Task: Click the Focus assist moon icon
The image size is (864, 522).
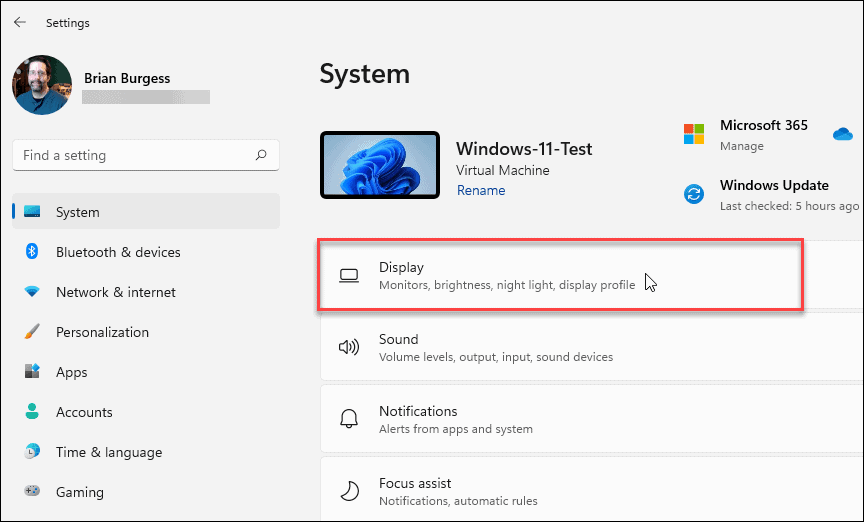Action: (x=349, y=491)
